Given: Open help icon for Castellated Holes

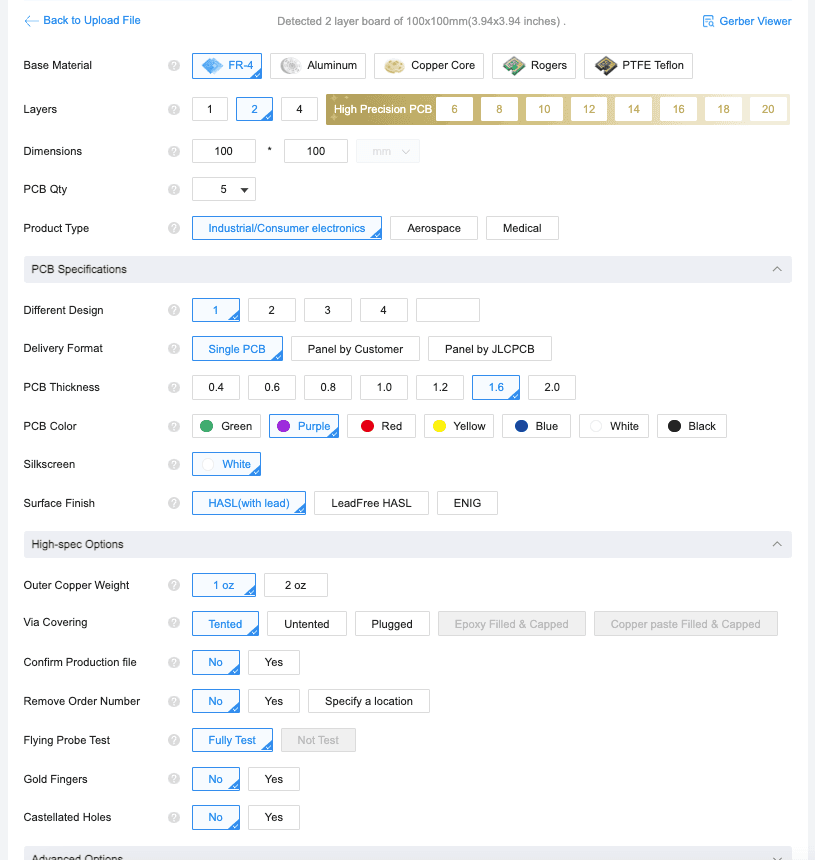Looking at the screenshot, I should pos(174,817).
